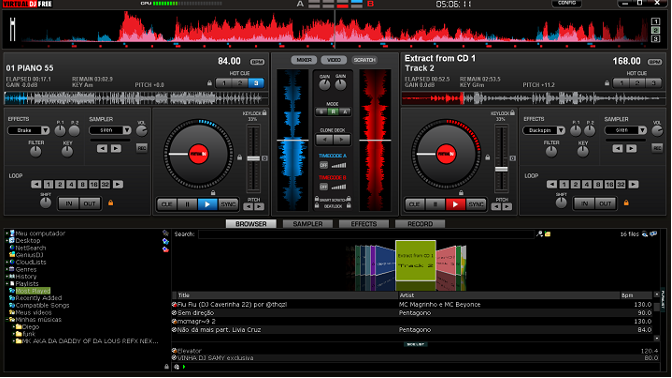672x378 pixels.
Task: Select 8-beat loop on right deck
Action: (x=598, y=184)
